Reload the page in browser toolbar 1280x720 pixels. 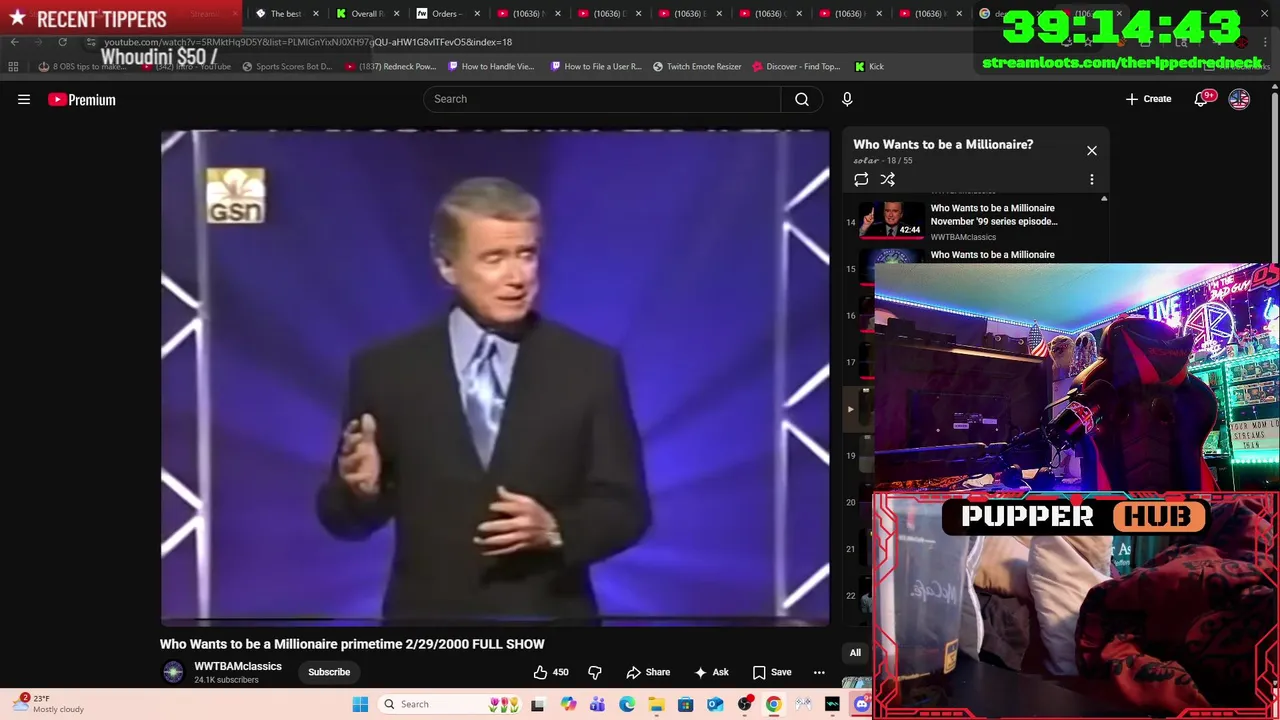point(62,42)
